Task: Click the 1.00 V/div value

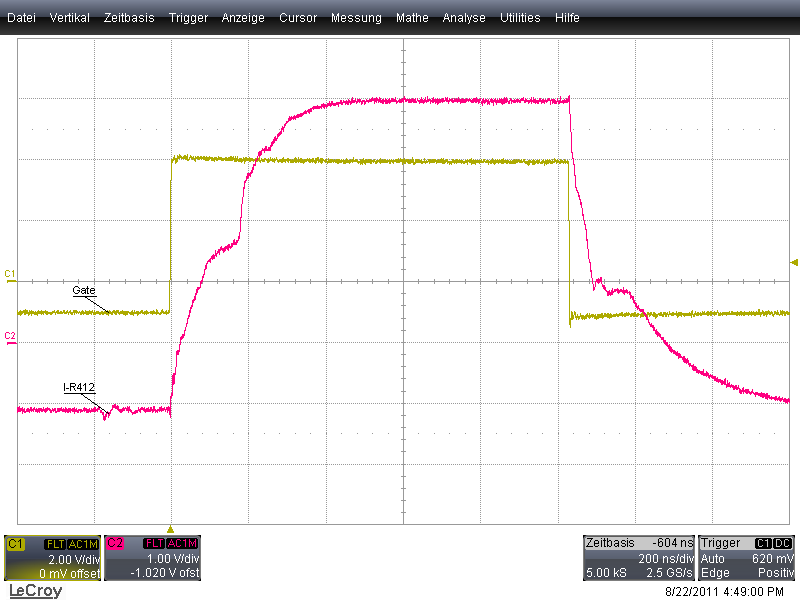Action: pos(173,559)
